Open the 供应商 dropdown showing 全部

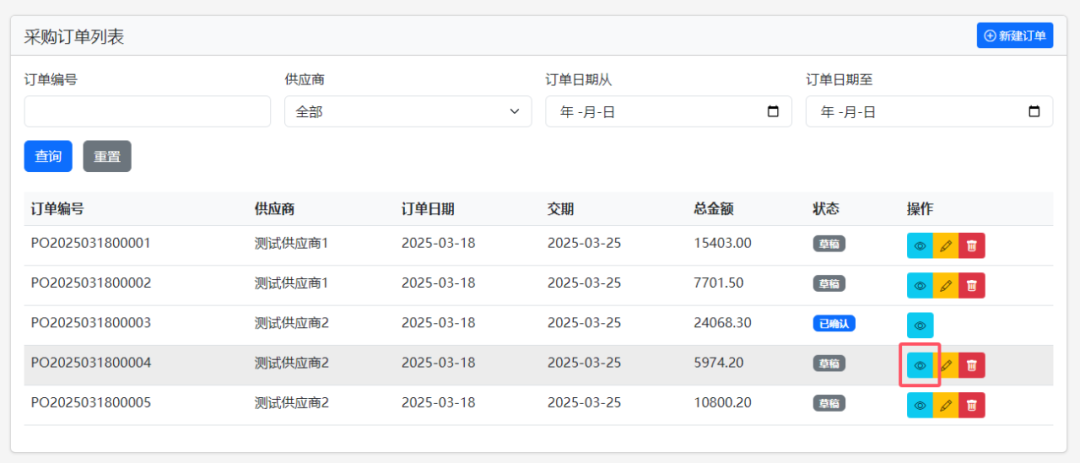(x=408, y=112)
